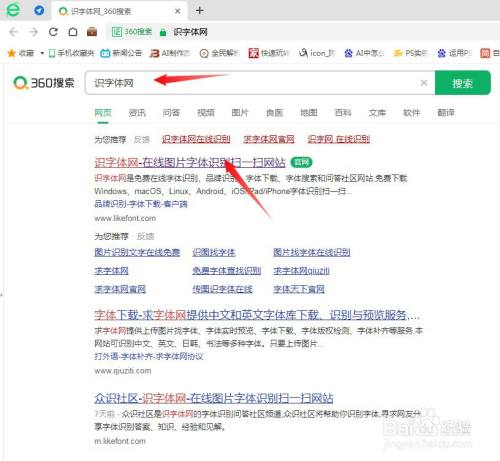Click the address bar text 识字体网
Image resolution: width=500 pixels, height=461 pixels.
[x=190, y=32]
